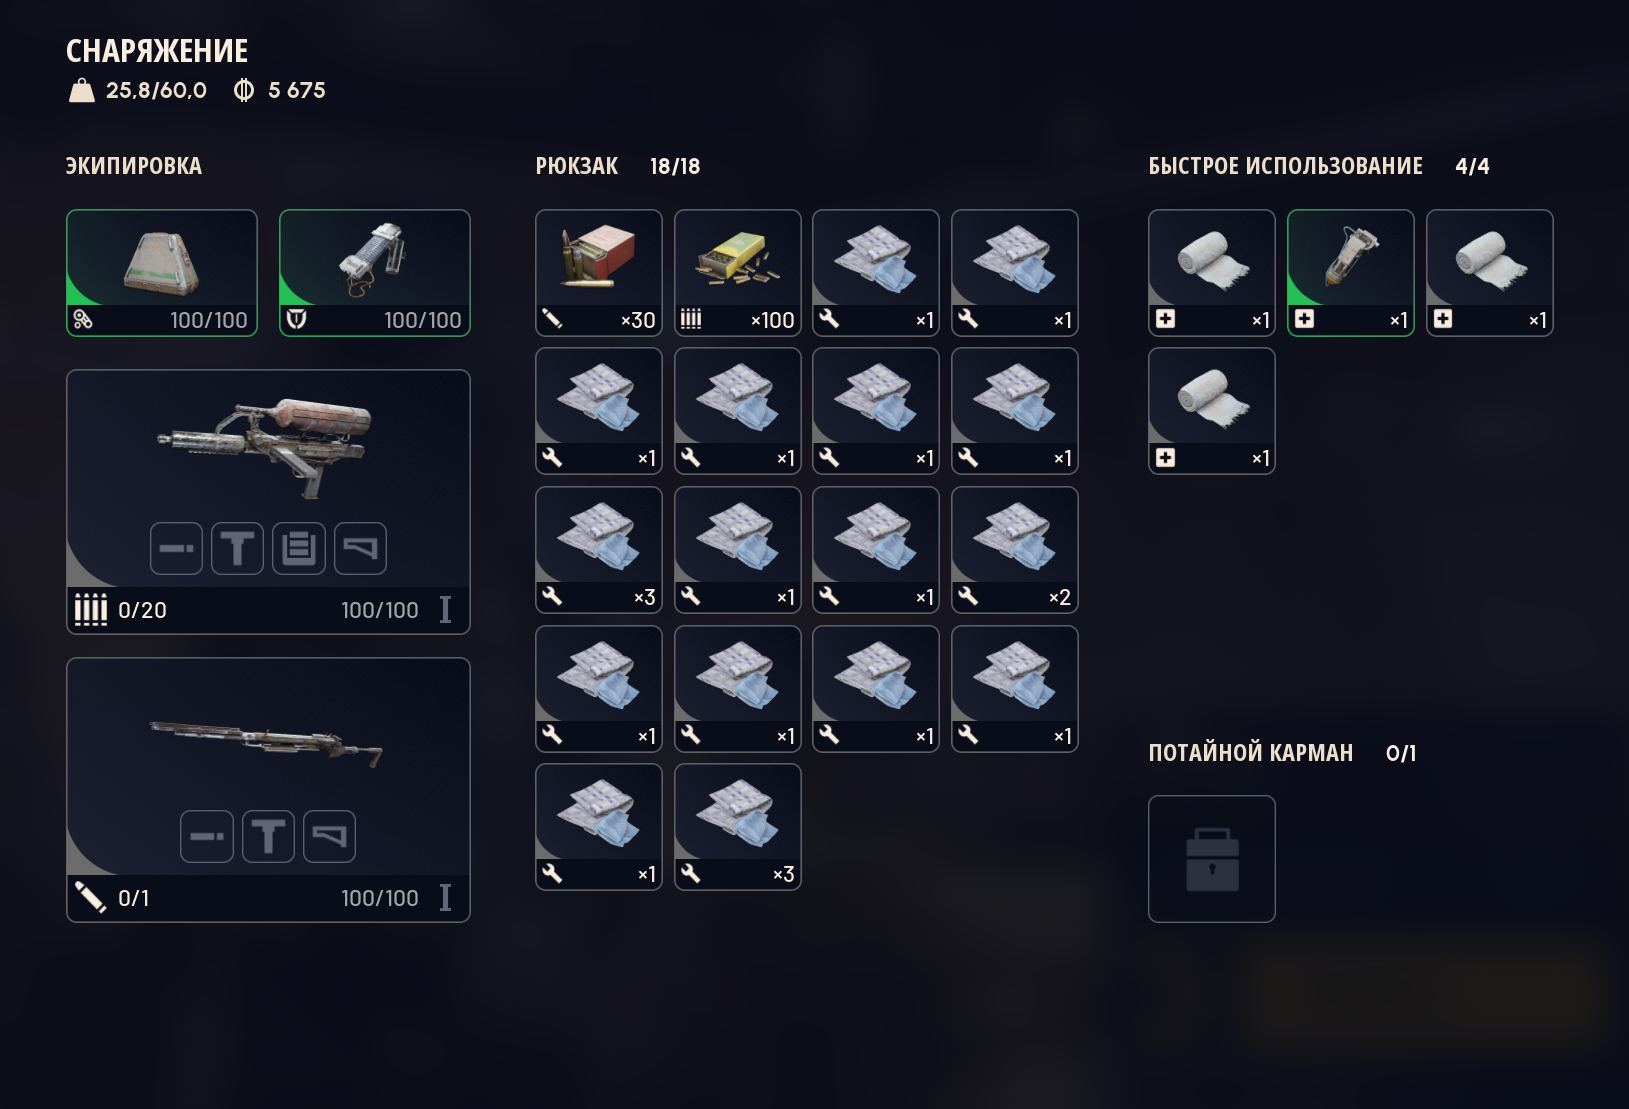Click the first weapon with 0/20 ammo
Image resolution: width=1629 pixels, height=1109 pixels.
(268, 502)
